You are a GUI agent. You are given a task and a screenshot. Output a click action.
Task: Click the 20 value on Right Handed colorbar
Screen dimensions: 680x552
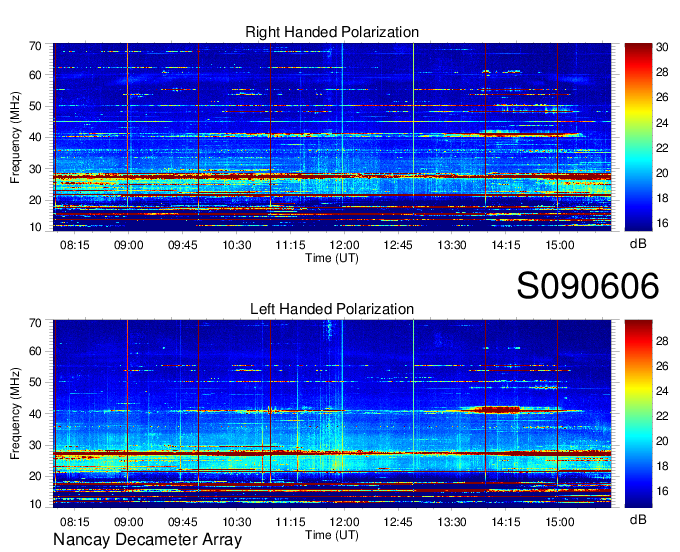pyautogui.click(x=662, y=173)
